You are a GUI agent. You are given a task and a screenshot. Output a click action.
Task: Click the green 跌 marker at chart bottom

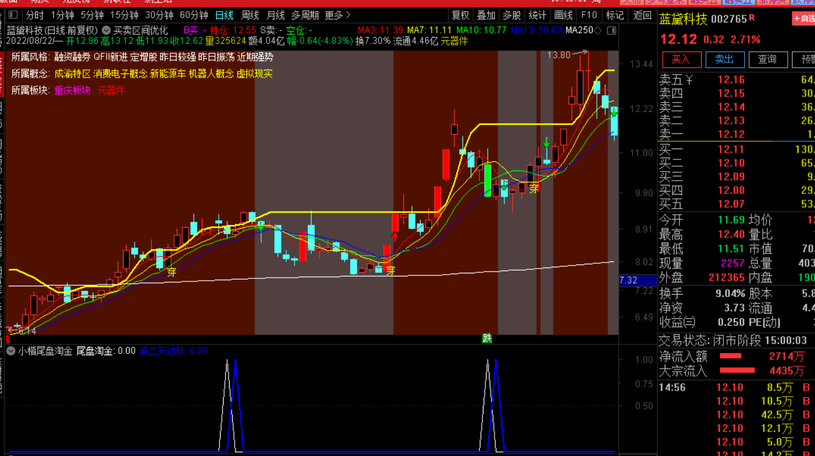487,338
